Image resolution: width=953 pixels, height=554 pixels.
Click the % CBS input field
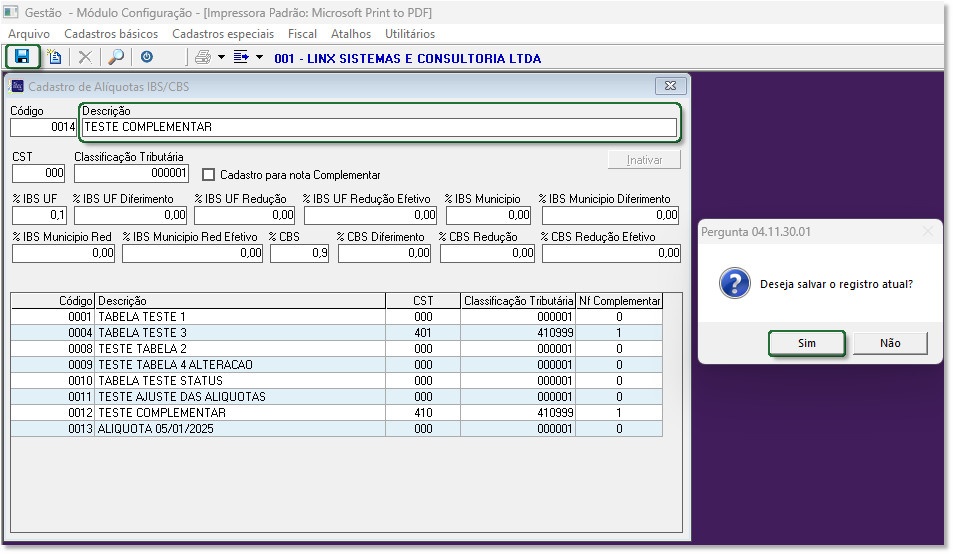[299, 254]
